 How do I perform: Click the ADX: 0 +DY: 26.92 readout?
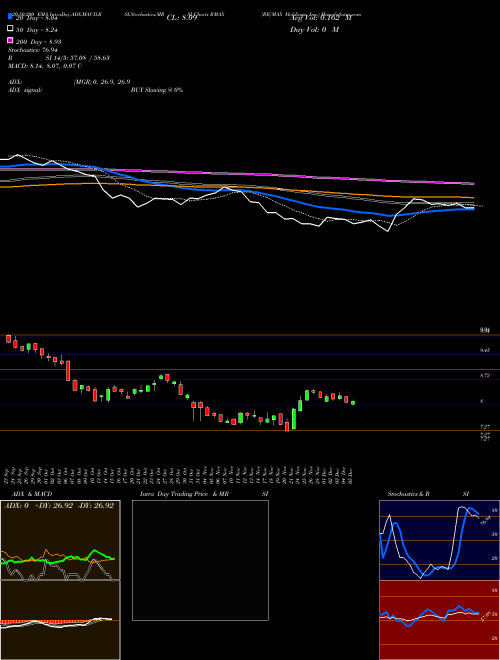click(x=59, y=506)
